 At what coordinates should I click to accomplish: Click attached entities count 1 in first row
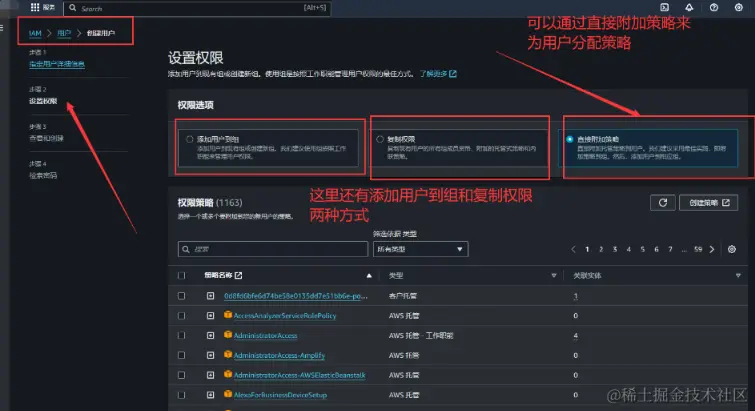pos(575,296)
